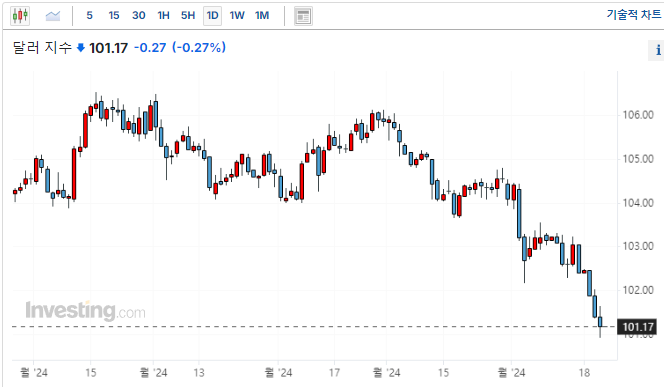Click the 101.17 current value in header
The height and width of the screenshot is (387, 664).
[x=108, y=48]
